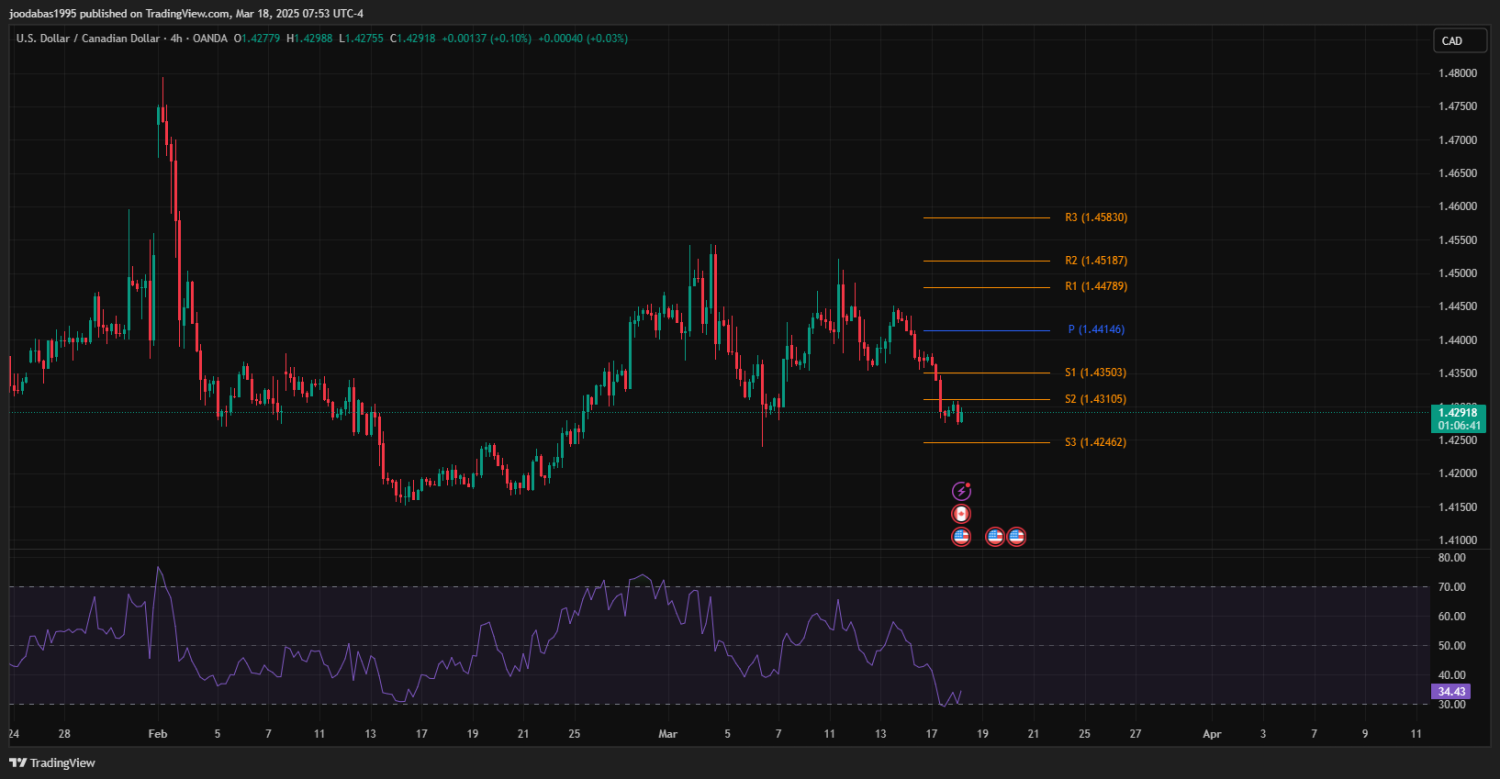Click the Apr label on the date axis
This screenshot has width=1500, height=779.
point(1212,734)
